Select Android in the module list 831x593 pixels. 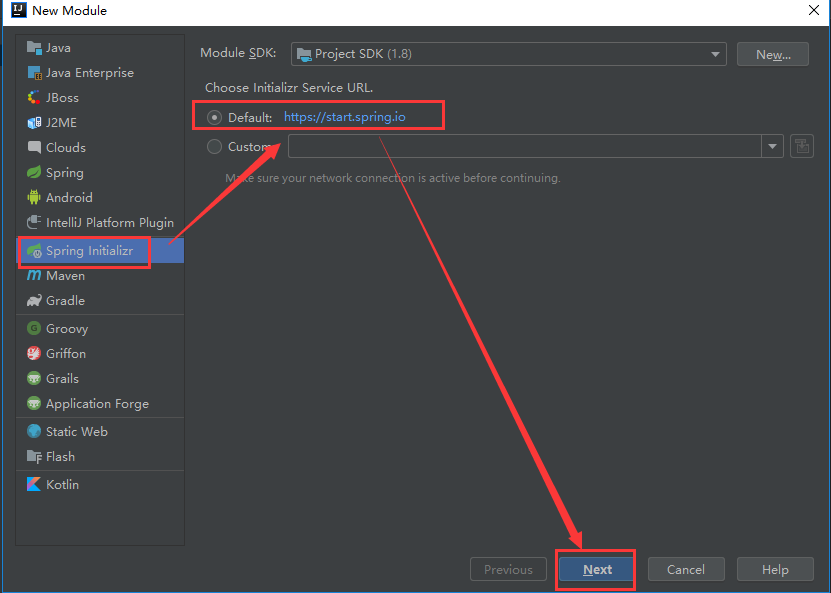click(x=100, y=197)
